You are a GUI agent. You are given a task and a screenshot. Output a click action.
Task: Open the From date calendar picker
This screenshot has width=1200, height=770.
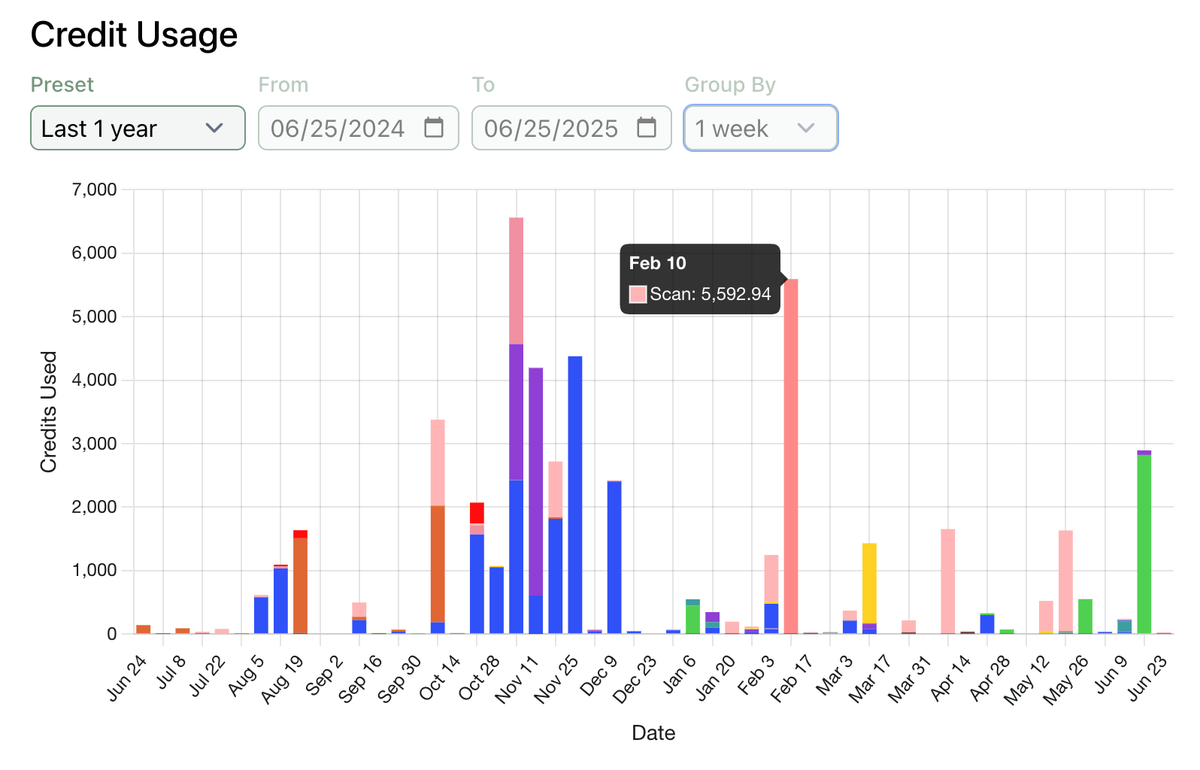[x=436, y=127]
